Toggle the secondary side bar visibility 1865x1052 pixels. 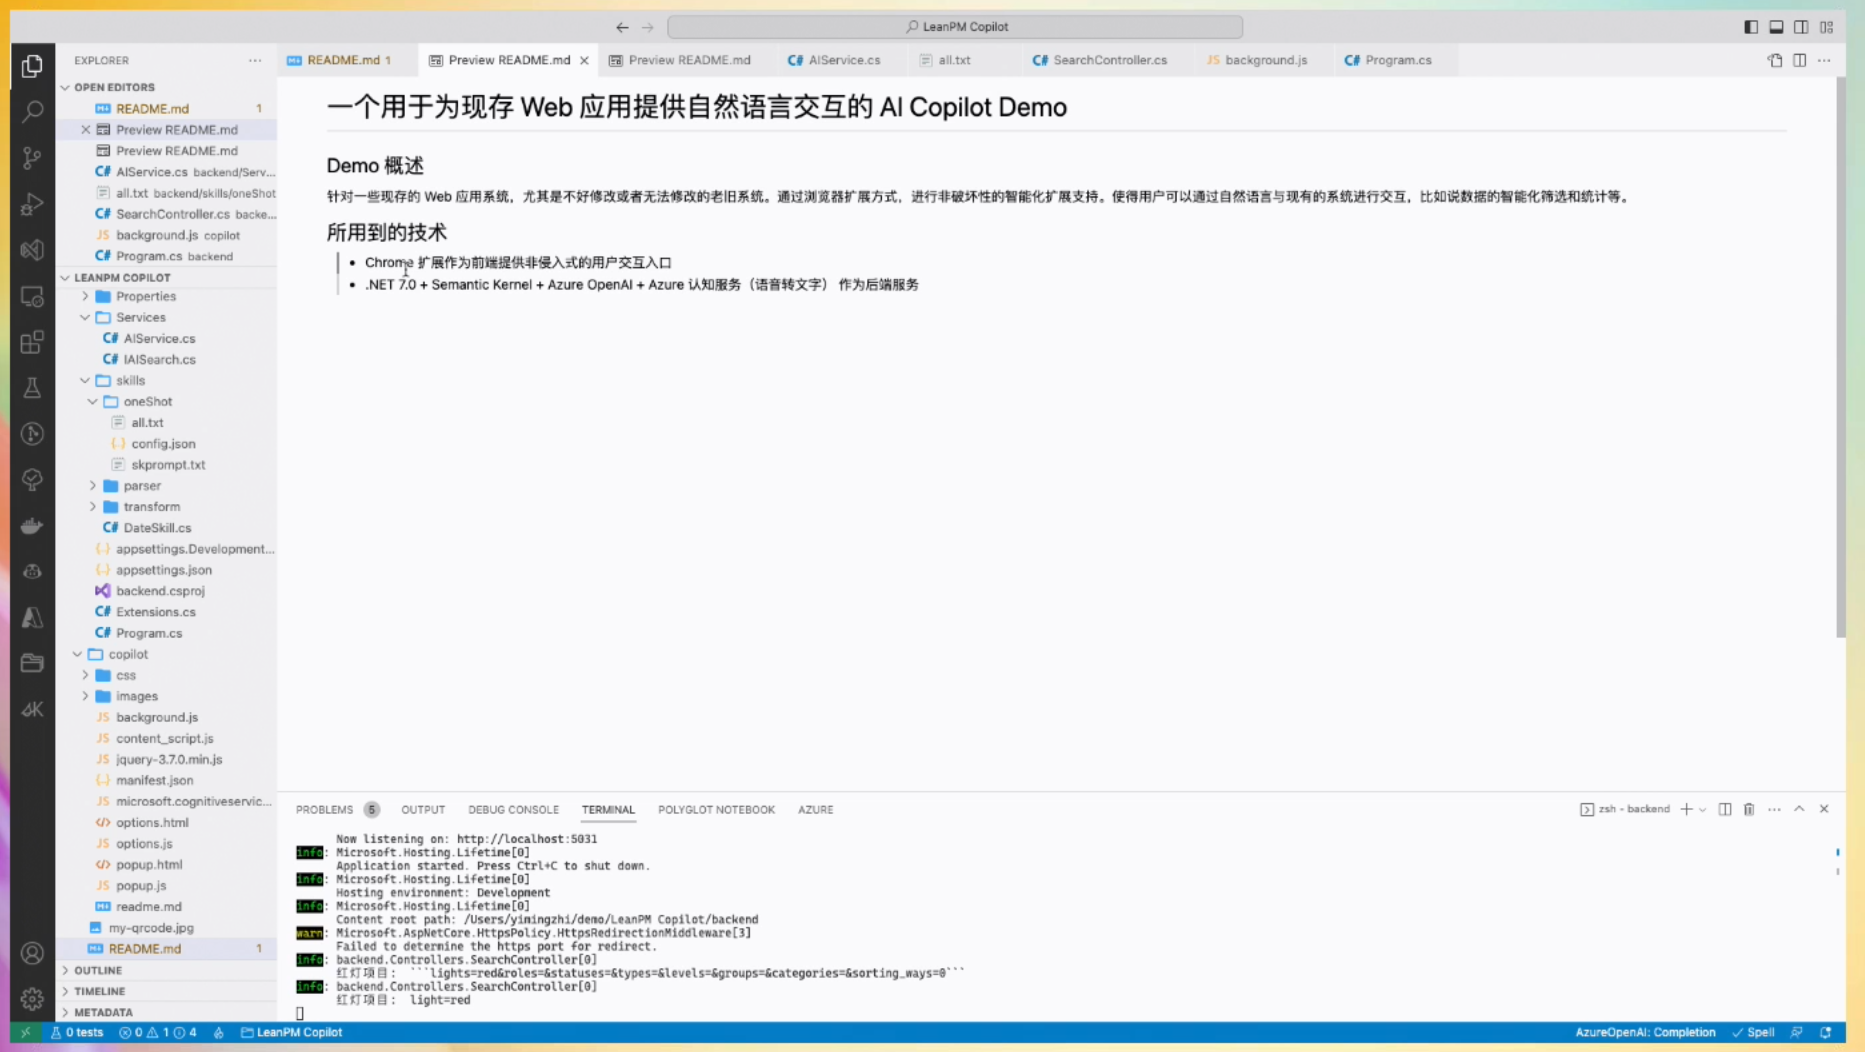[1801, 27]
